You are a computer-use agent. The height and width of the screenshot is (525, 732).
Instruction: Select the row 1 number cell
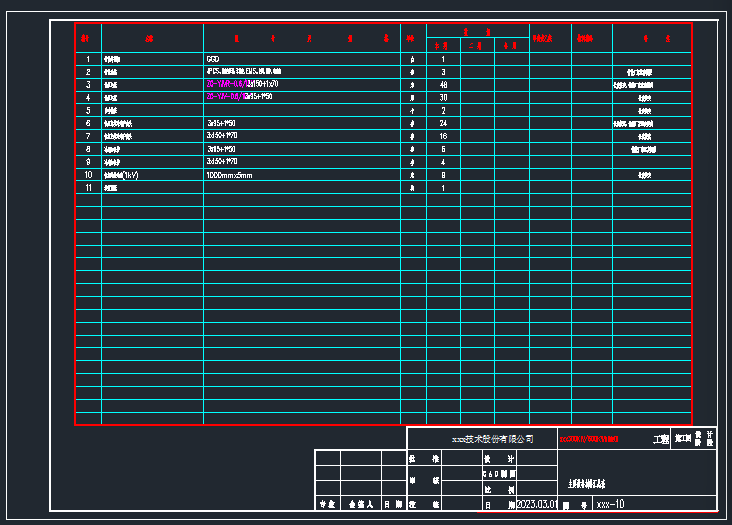(x=88, y=60)
